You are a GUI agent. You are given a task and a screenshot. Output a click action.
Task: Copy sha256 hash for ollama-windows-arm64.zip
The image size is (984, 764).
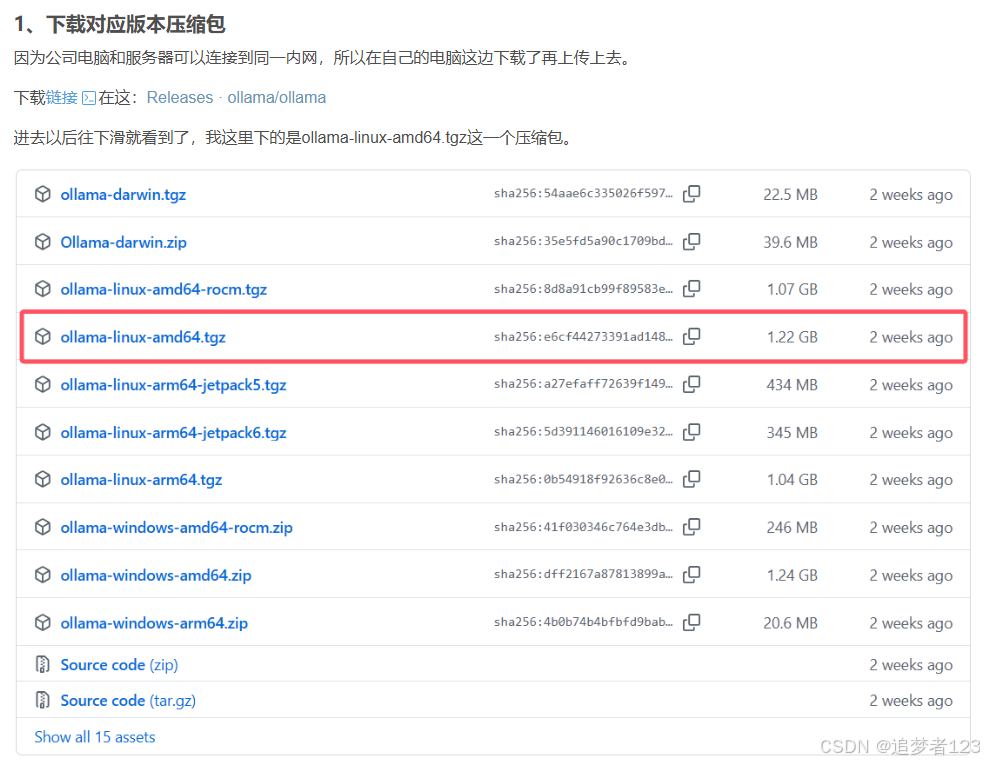pyautogui.click(x=692, y=622)
